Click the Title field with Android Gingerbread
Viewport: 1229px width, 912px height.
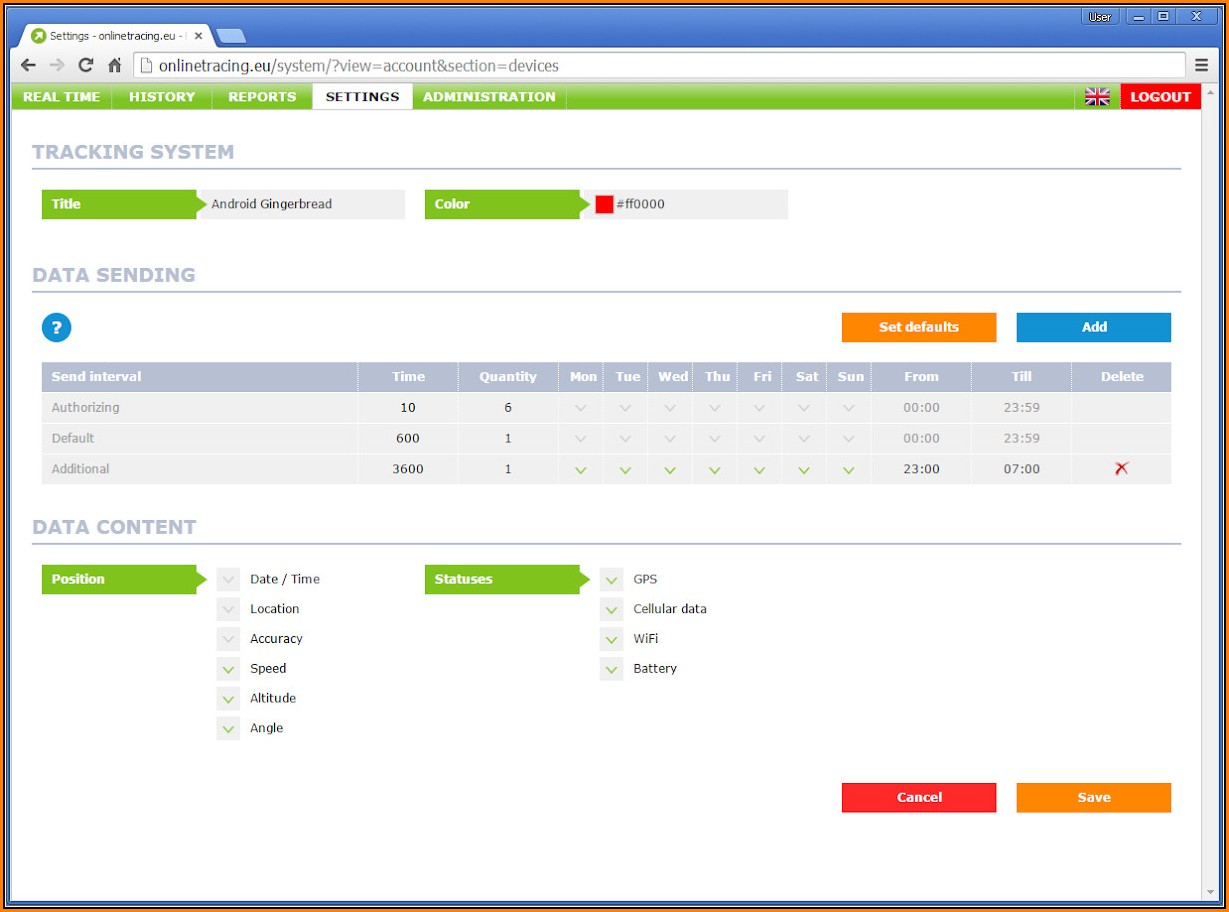[300, 204]
